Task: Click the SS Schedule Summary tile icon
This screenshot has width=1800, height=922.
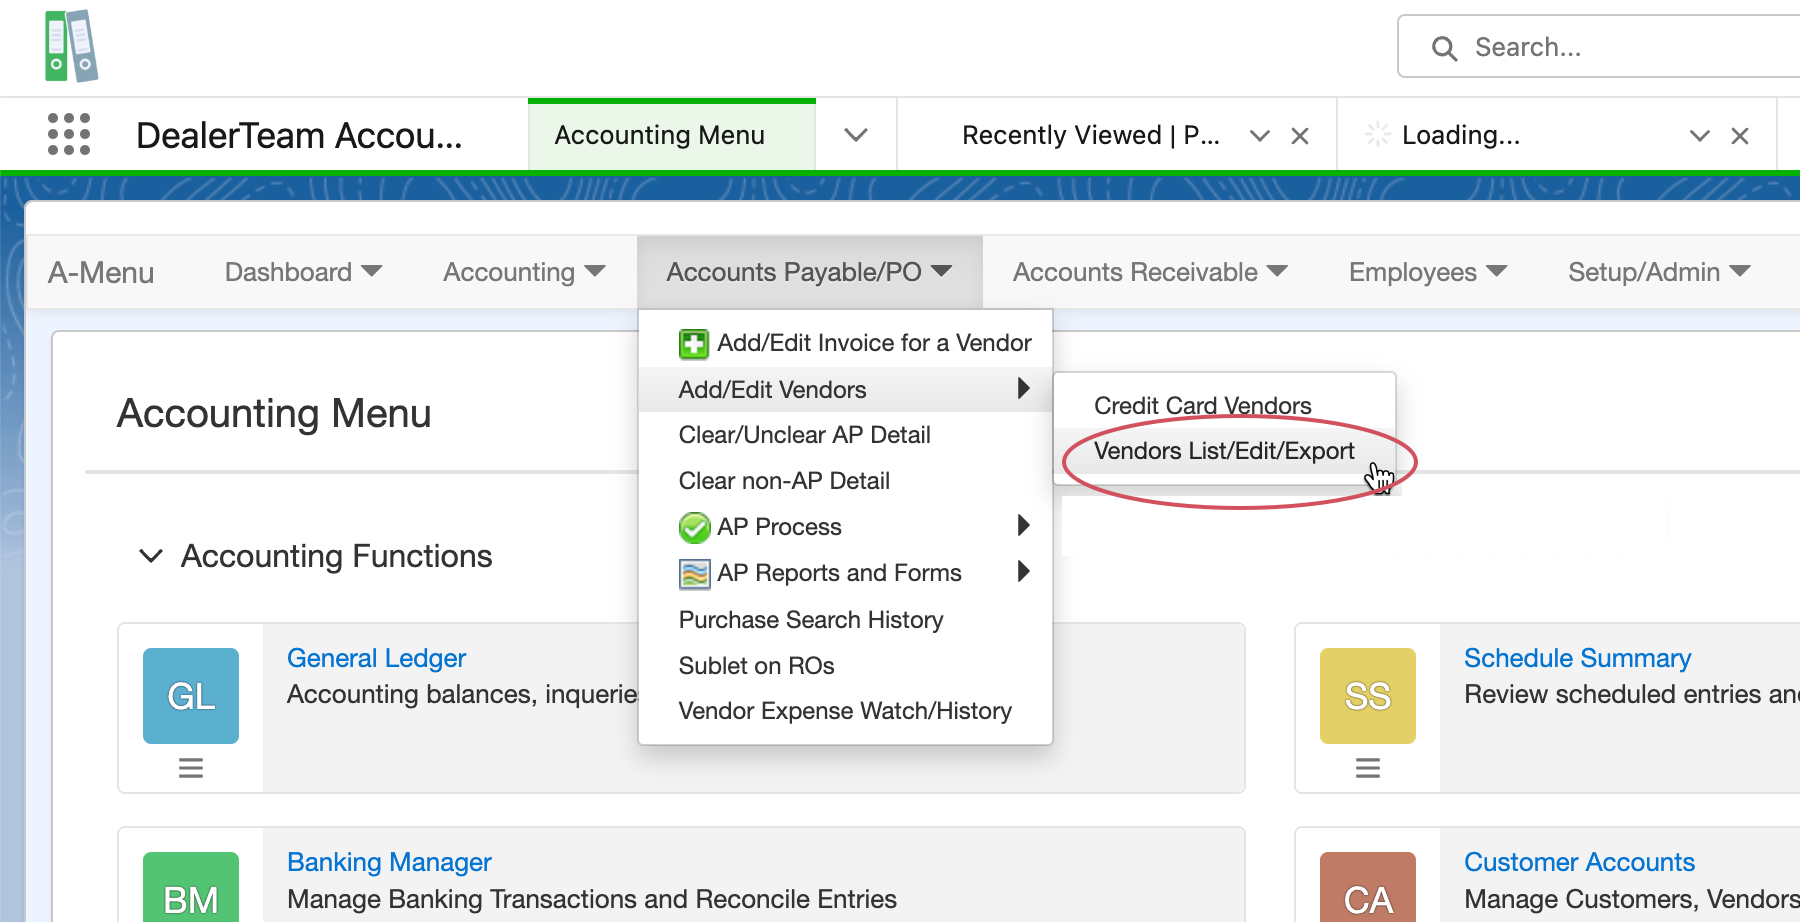Action: [1368, 696]
